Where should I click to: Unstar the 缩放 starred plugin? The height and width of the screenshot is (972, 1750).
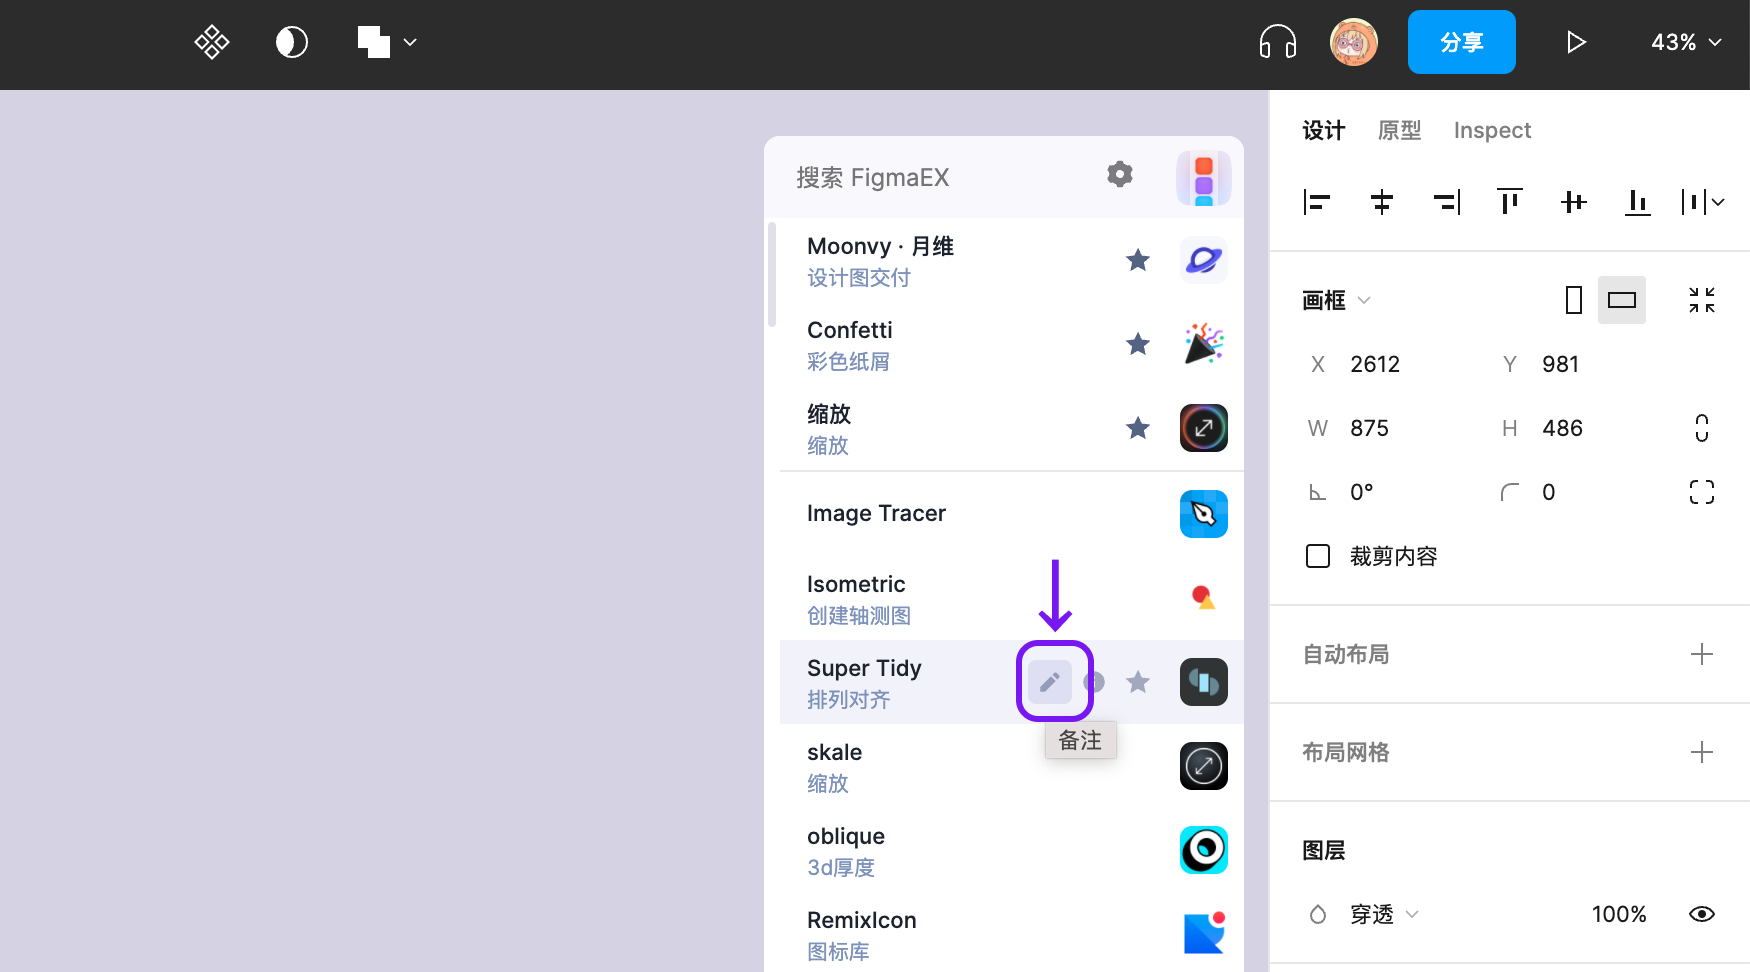tap(1138, 428)
